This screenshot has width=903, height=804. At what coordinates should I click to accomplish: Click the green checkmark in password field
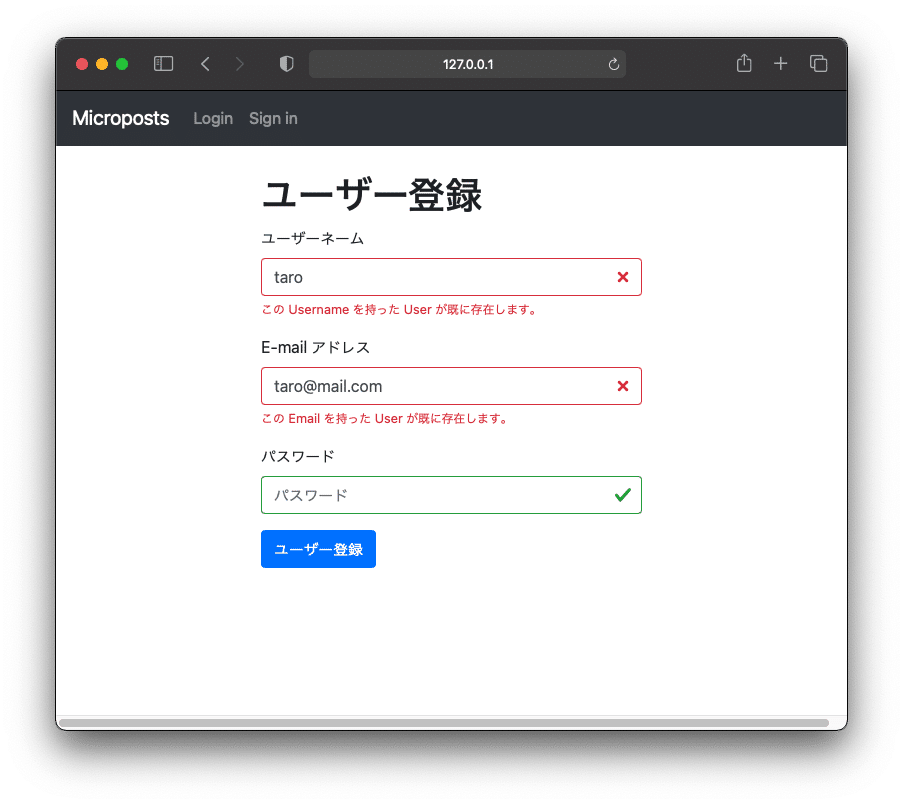(x=623, y=495)
